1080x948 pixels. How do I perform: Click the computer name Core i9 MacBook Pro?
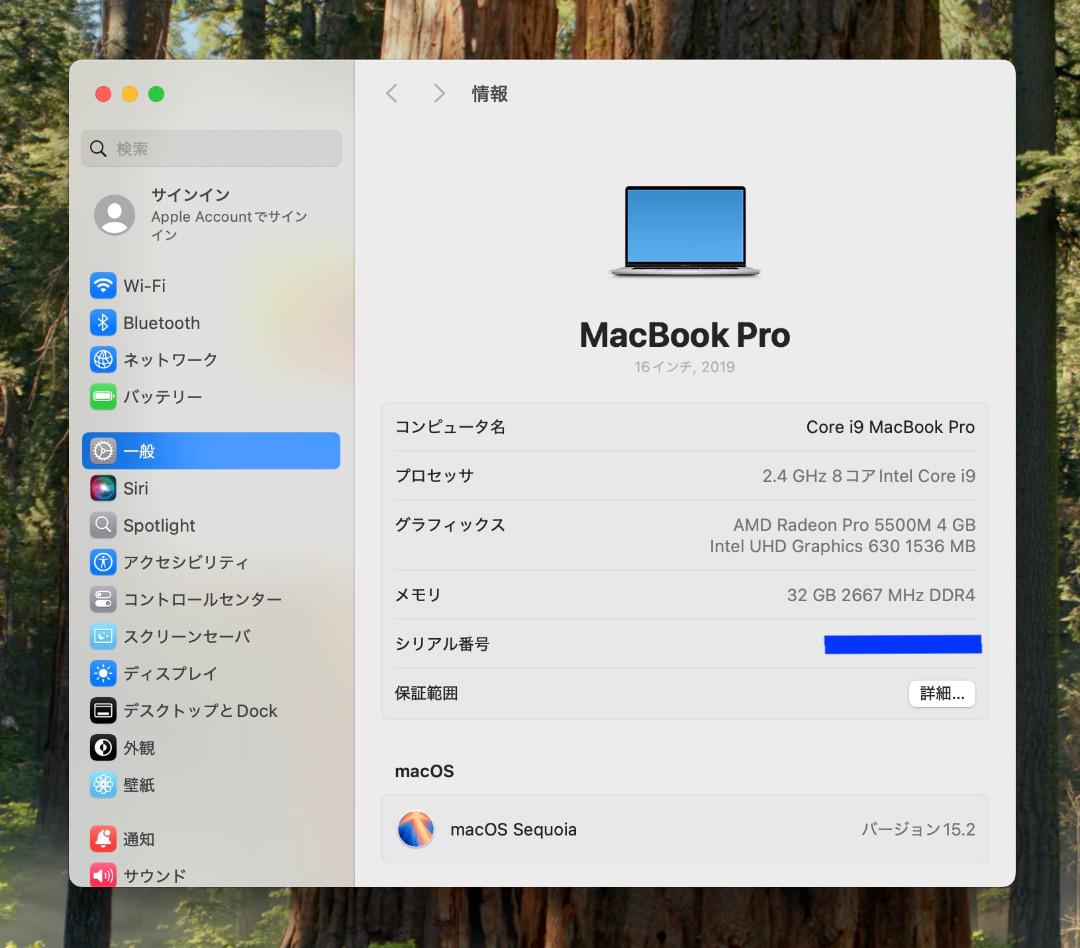pos(890,427)
